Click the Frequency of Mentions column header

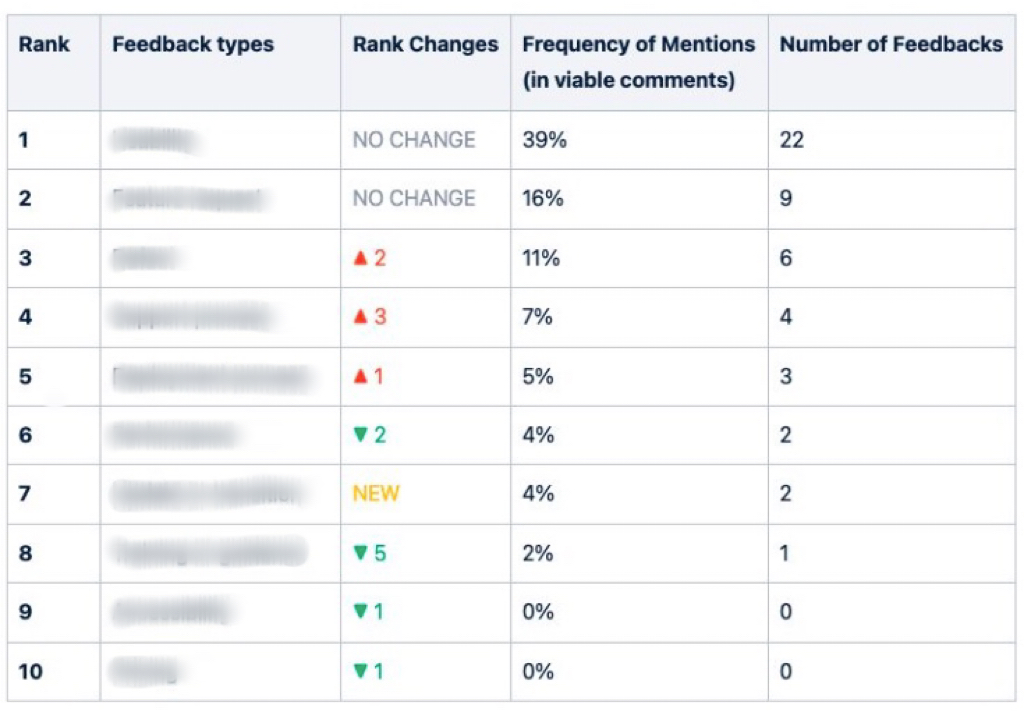pos(638,45)
